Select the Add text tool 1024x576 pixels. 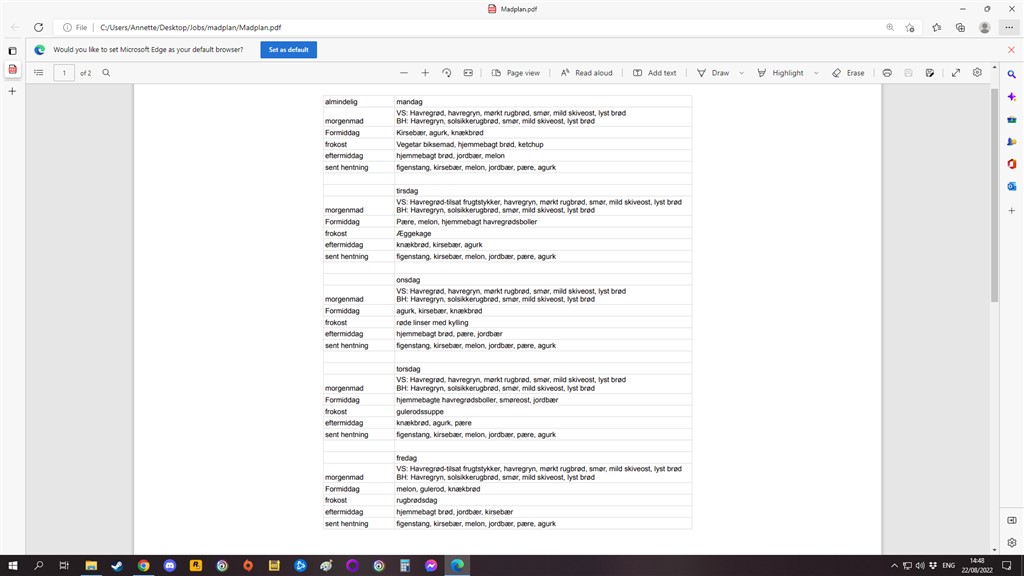(x=655, y=73)
